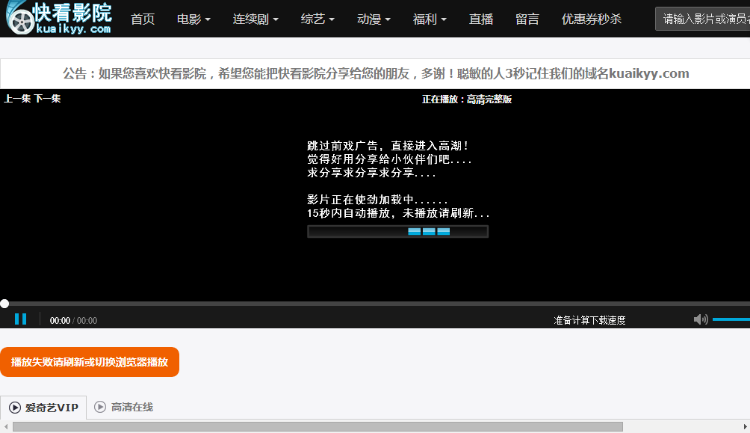Viewport: 750px width, 433px height.
Task: Click the 准备计算下载速度 status text
Action: (x=589, y=320)
